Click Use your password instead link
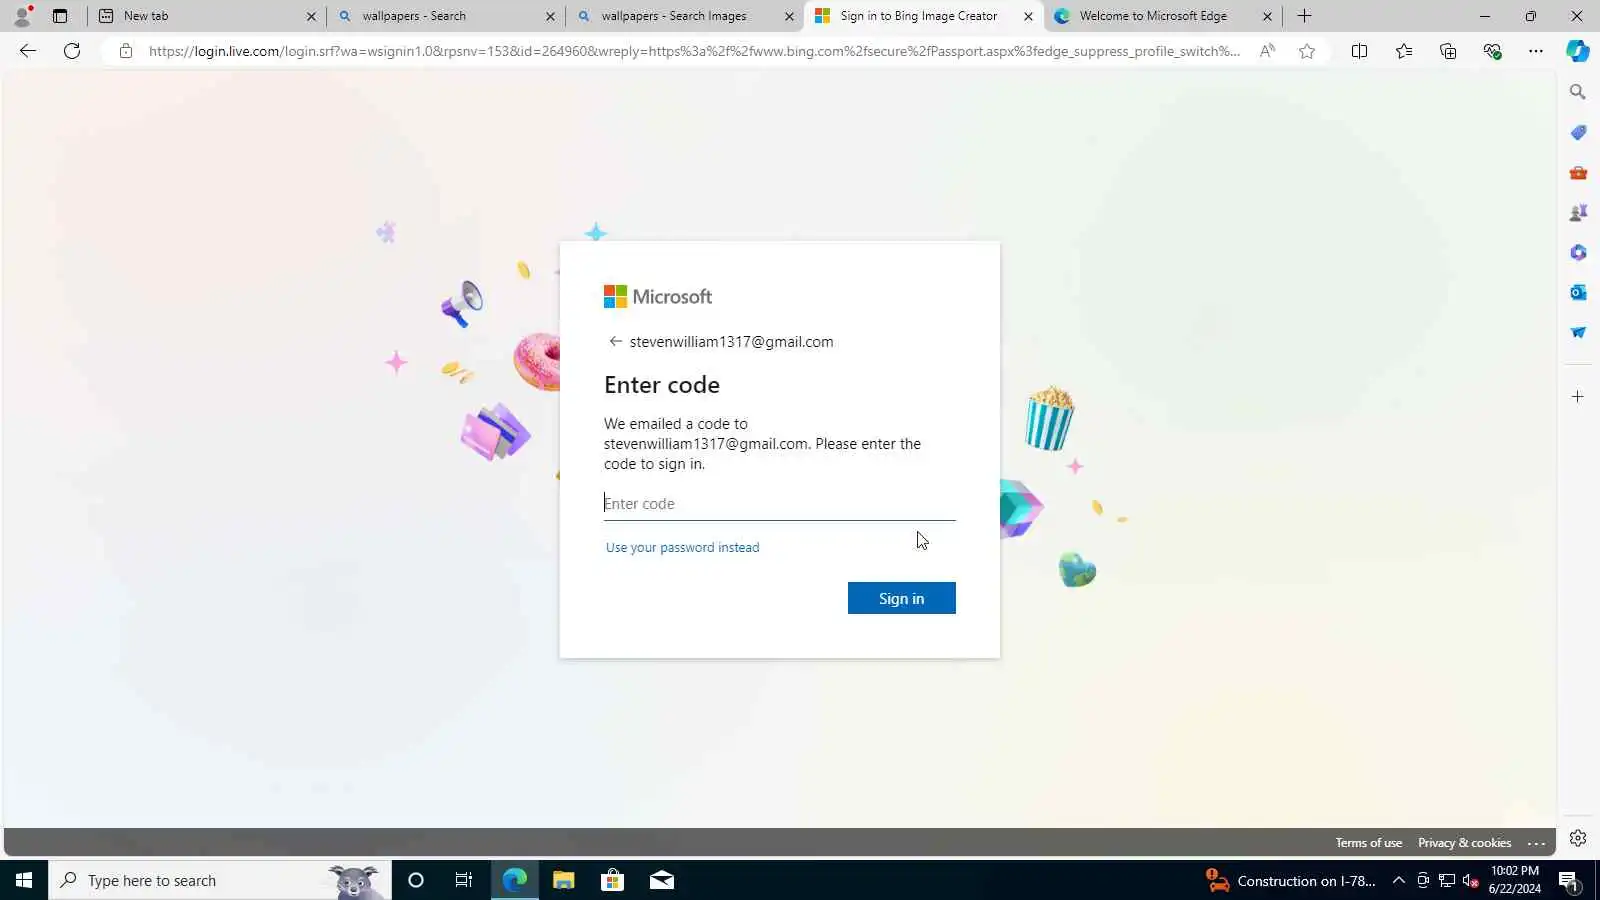Screen dimensions: 1600x900 (x=682, y=547)
